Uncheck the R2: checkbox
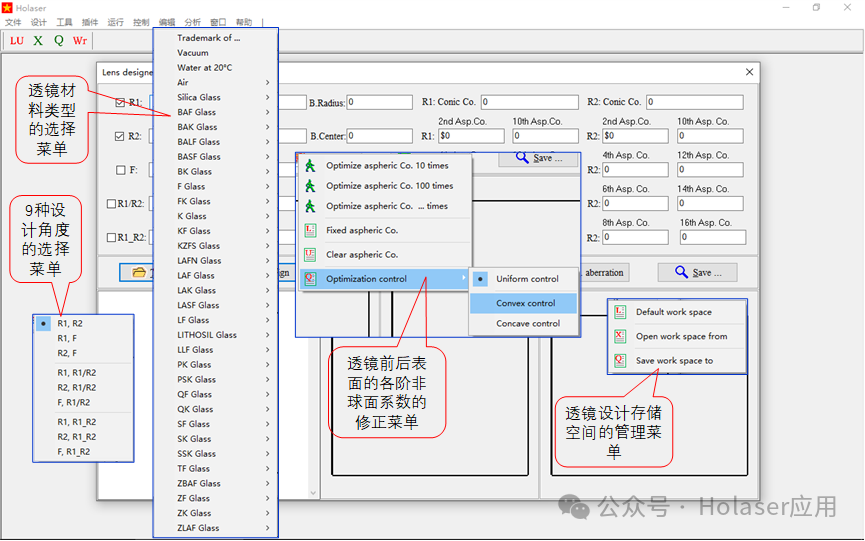The image size is (865, 541). pyautogui.click(x=119, y=136)
